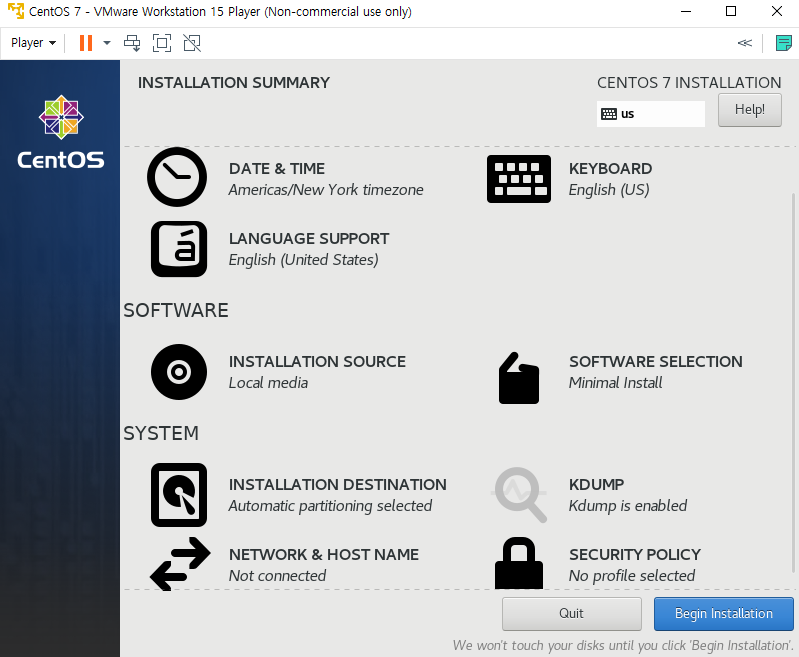Click the Network arrows icon

(x=180, y=564)
